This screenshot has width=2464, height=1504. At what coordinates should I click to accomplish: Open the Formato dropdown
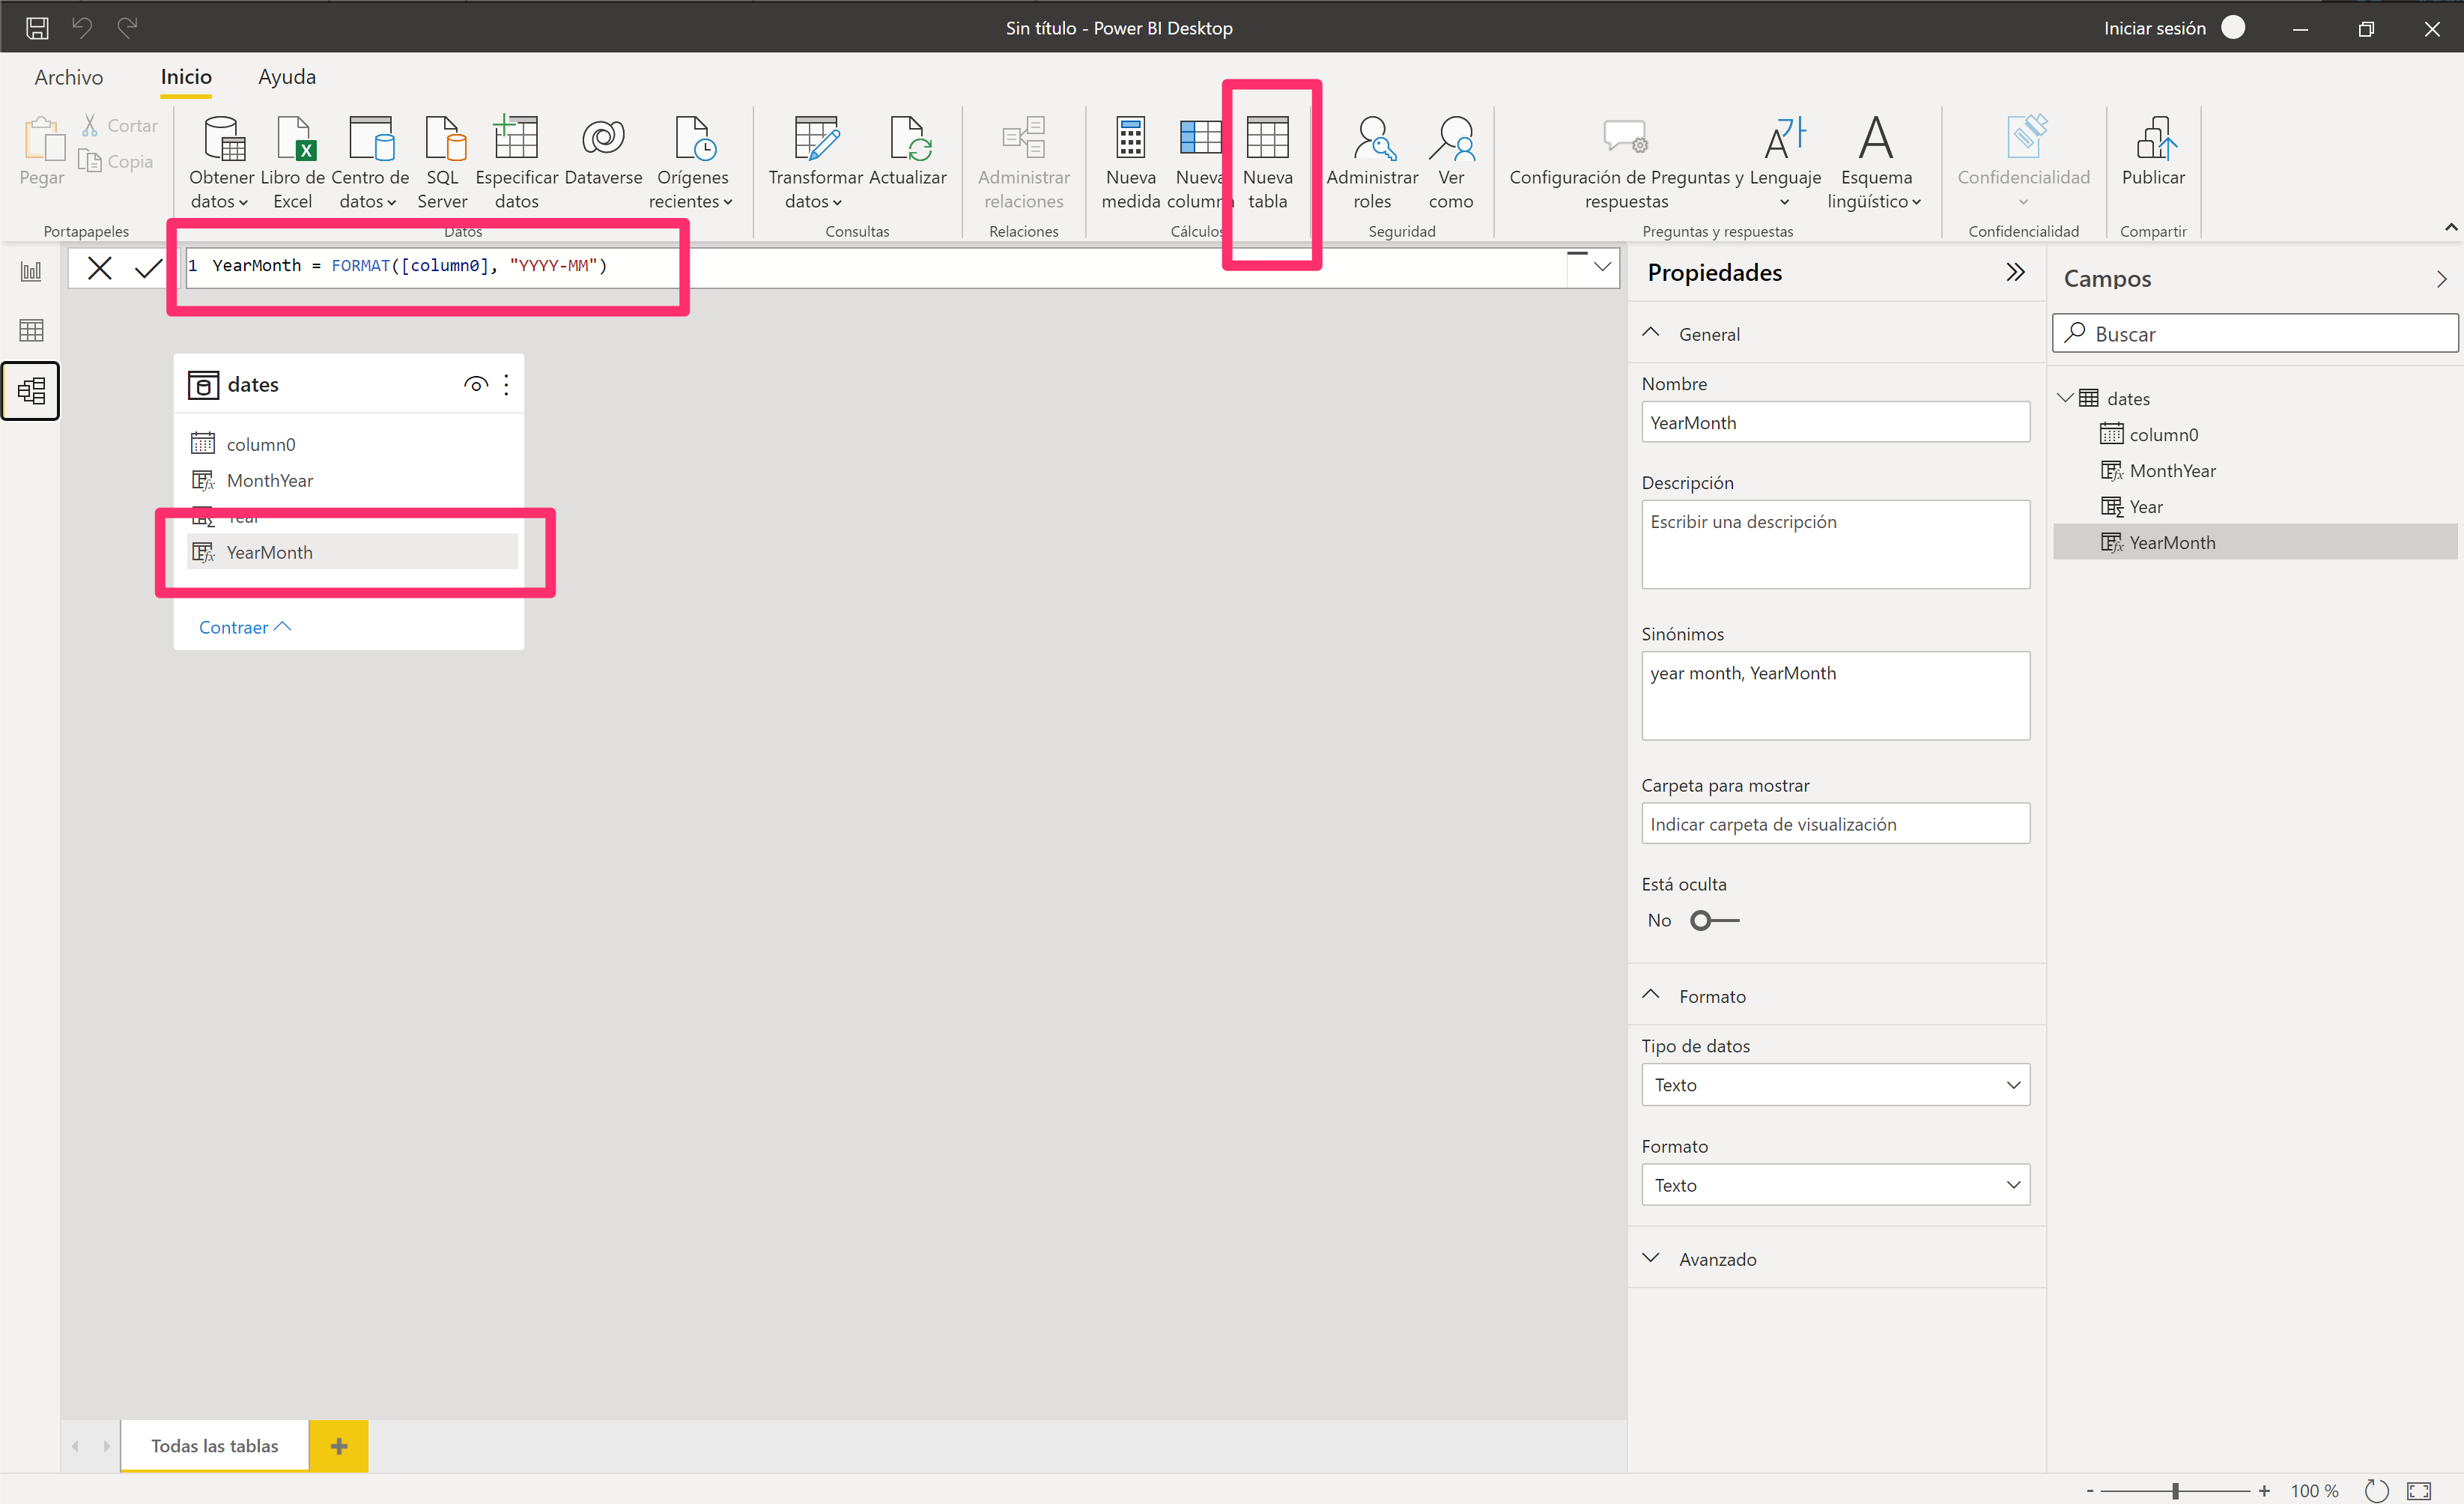(x=1835, y=1185)
